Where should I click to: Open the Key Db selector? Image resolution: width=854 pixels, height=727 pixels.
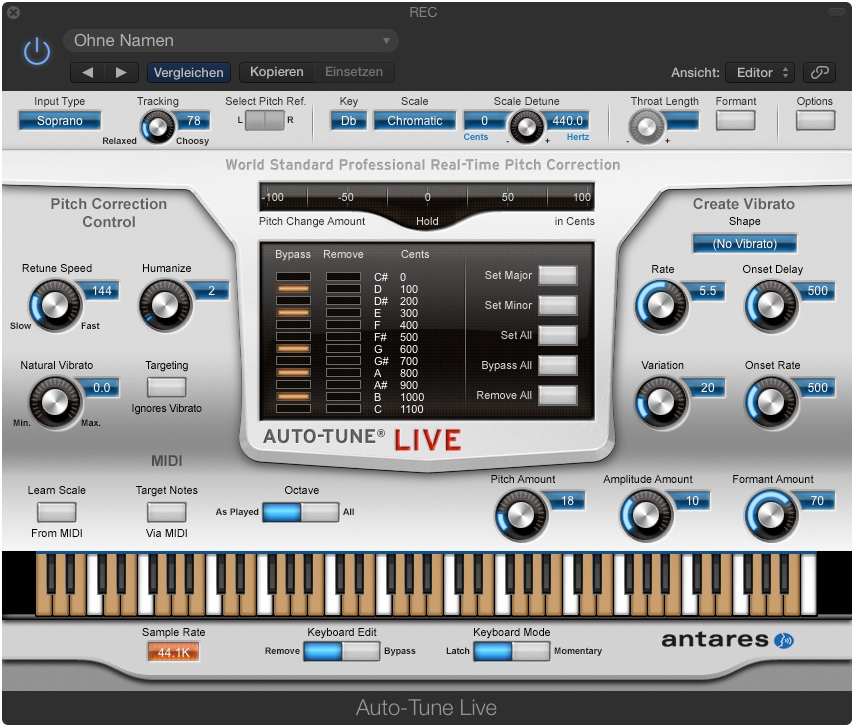click(x=349, y=120)
